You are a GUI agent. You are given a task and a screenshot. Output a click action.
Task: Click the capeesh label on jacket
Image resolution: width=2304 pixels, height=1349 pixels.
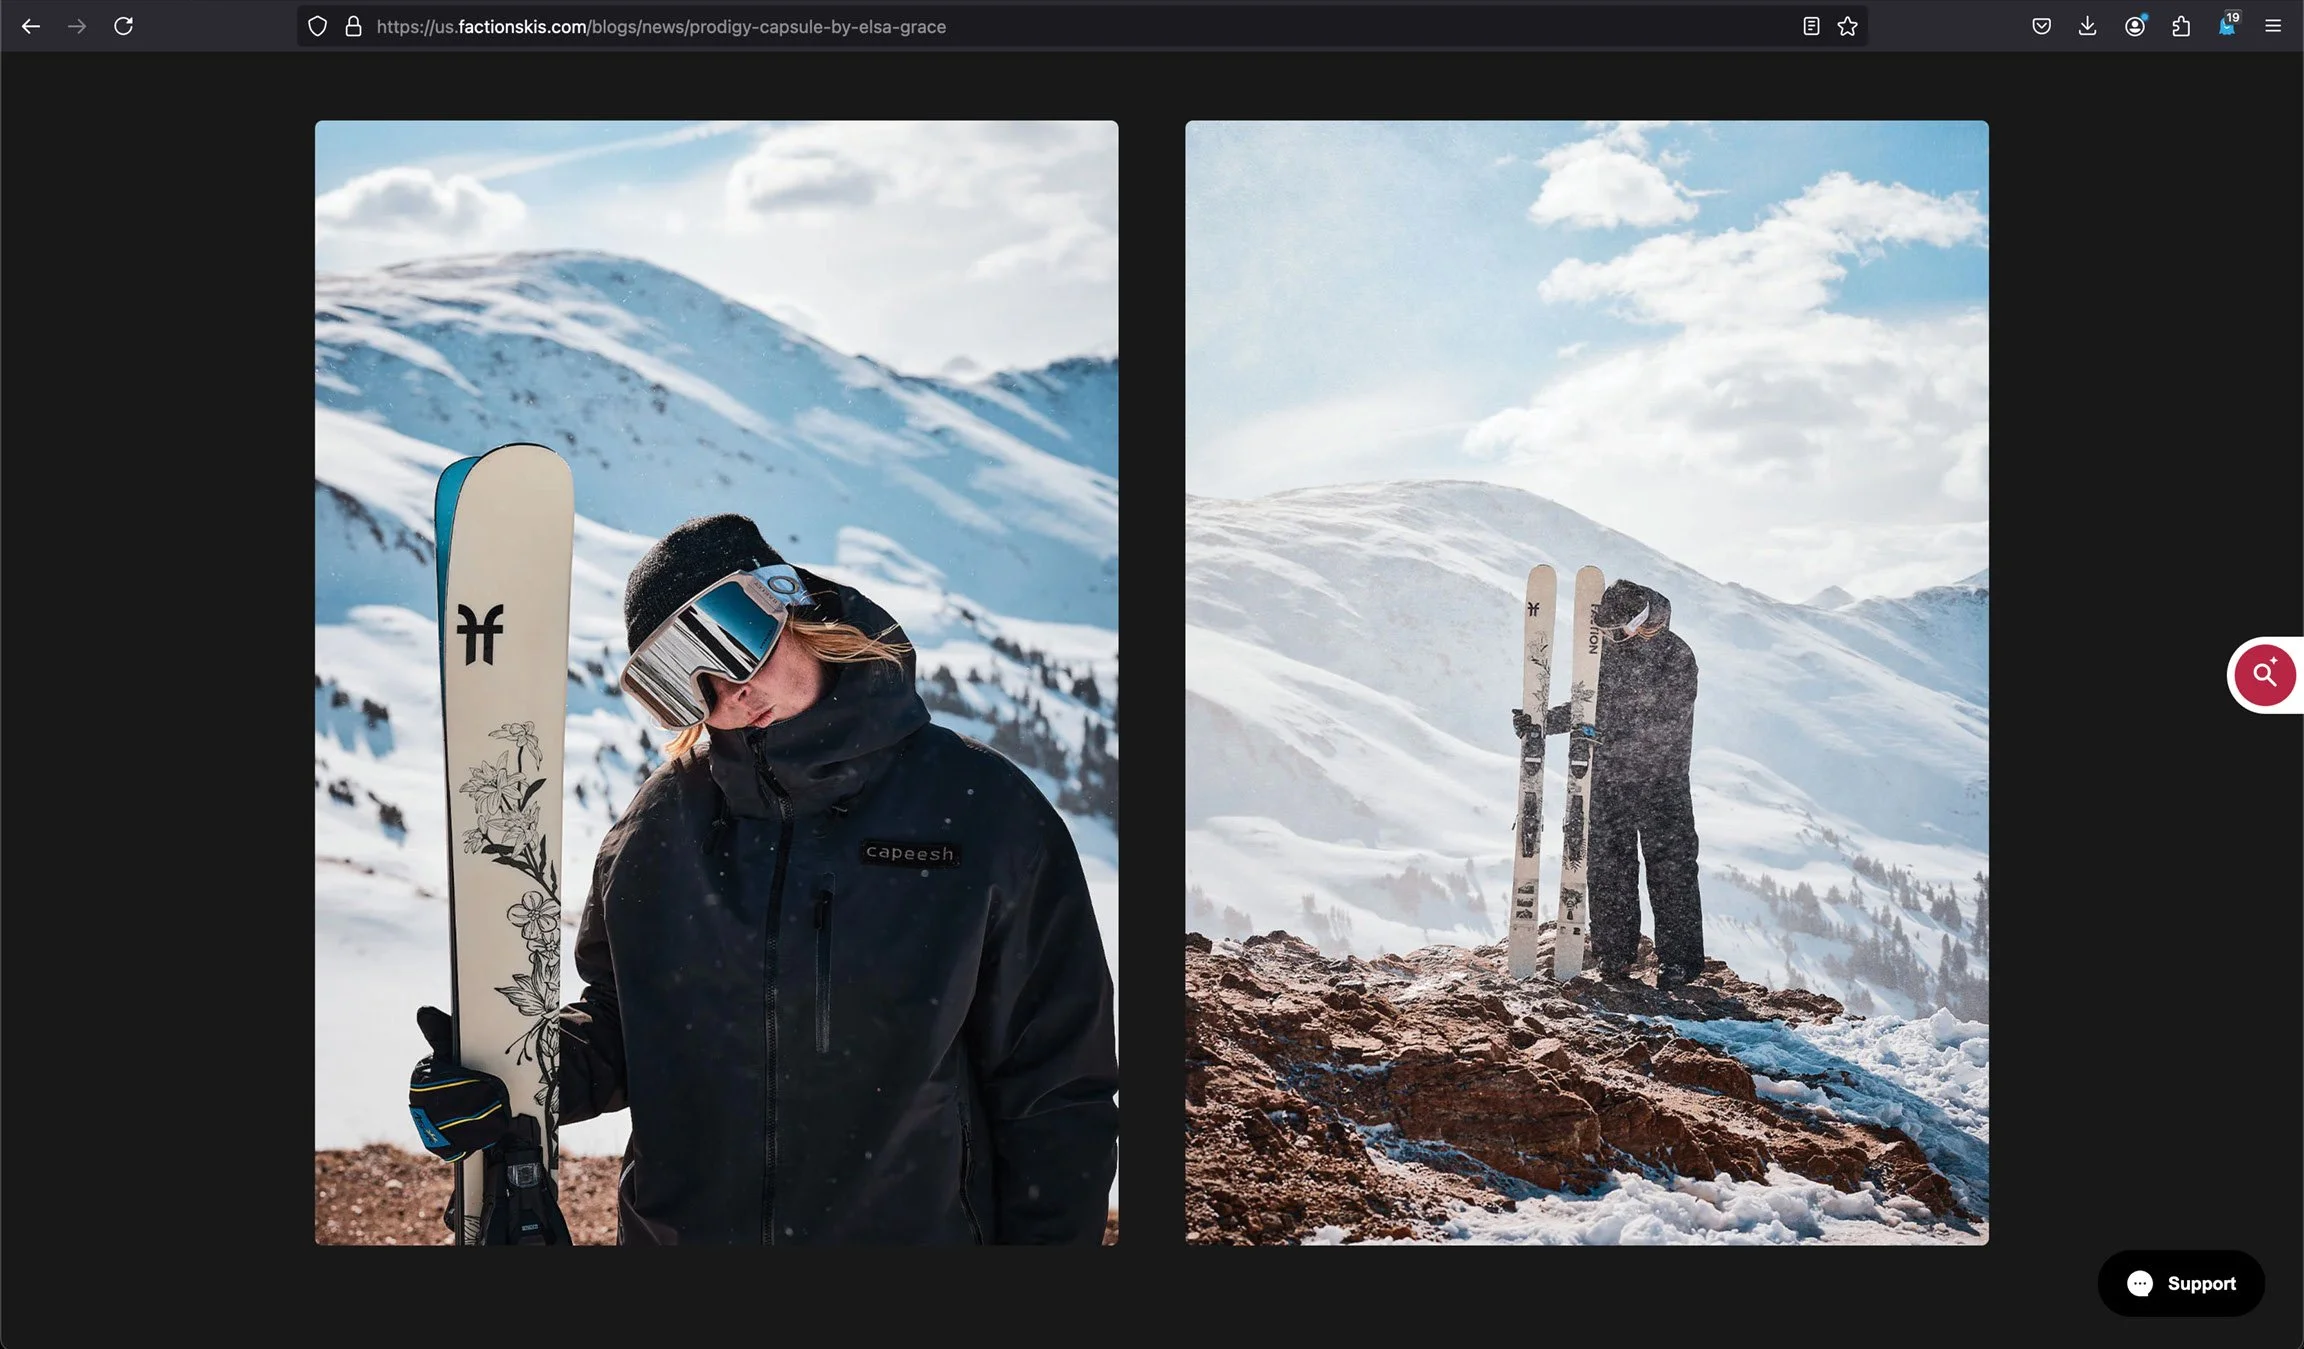click(x=909, y=853)
